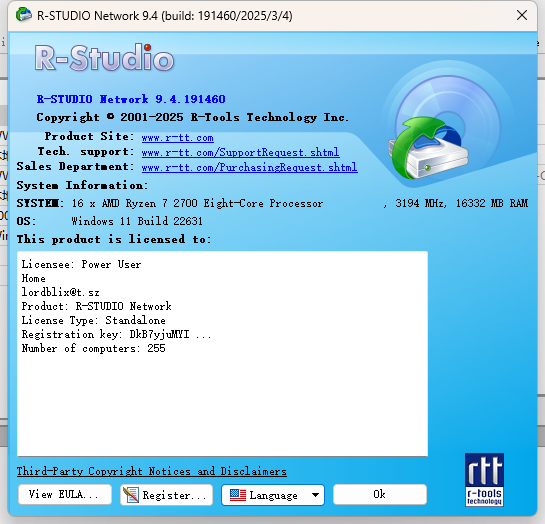Confirm with the Ok button

click(x=380, y=494)
